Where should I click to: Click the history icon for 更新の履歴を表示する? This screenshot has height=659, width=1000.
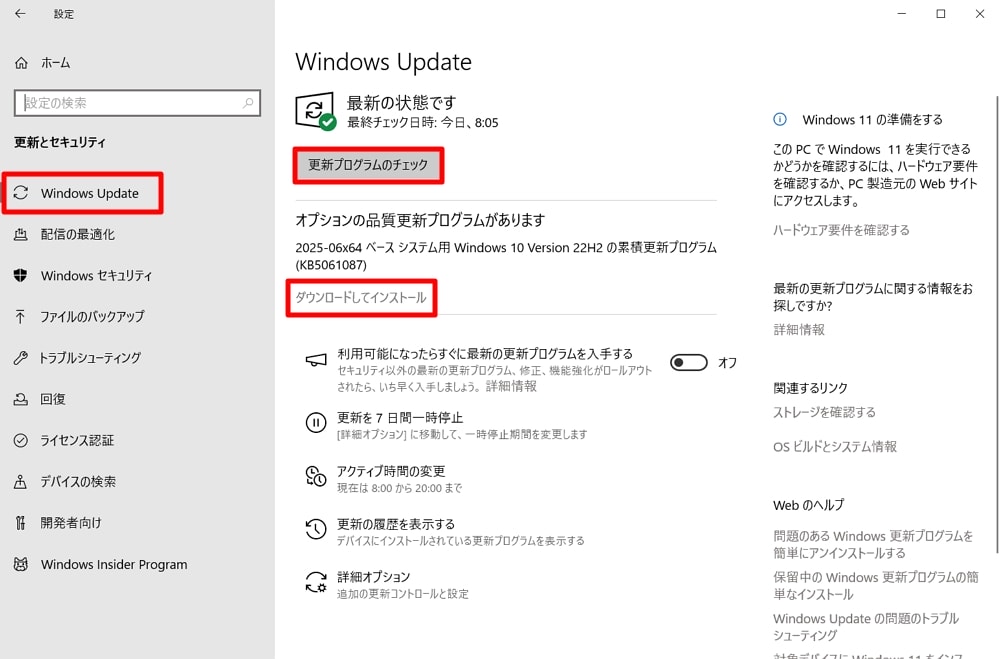[x=316, y=529]
